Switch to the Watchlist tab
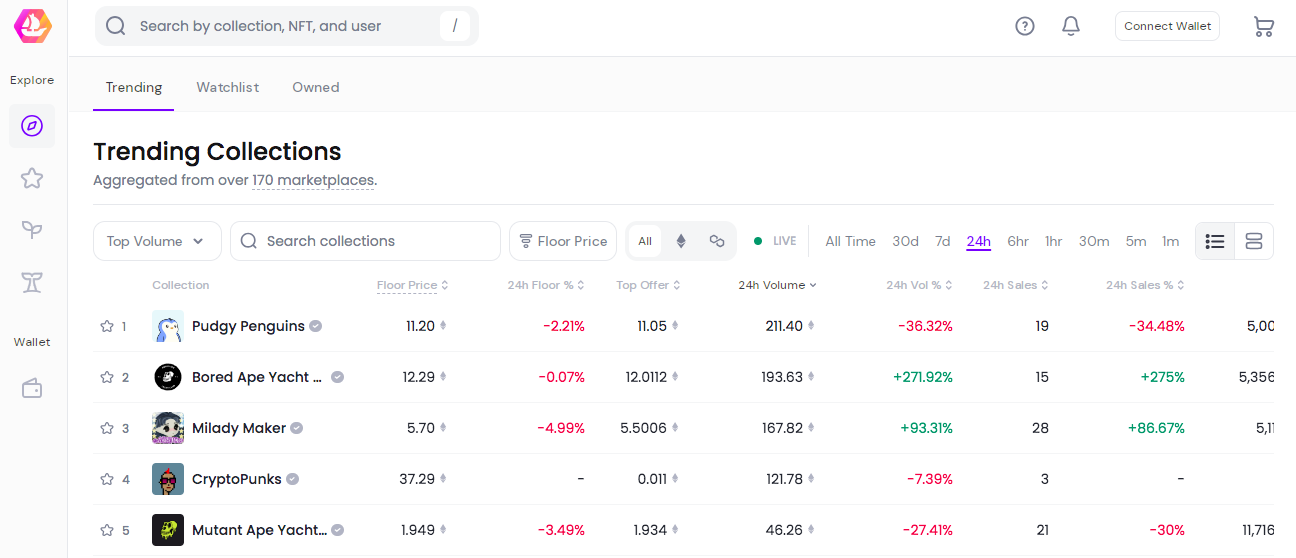The width and height of the screenshot is (1296, 558). (228, 87)
